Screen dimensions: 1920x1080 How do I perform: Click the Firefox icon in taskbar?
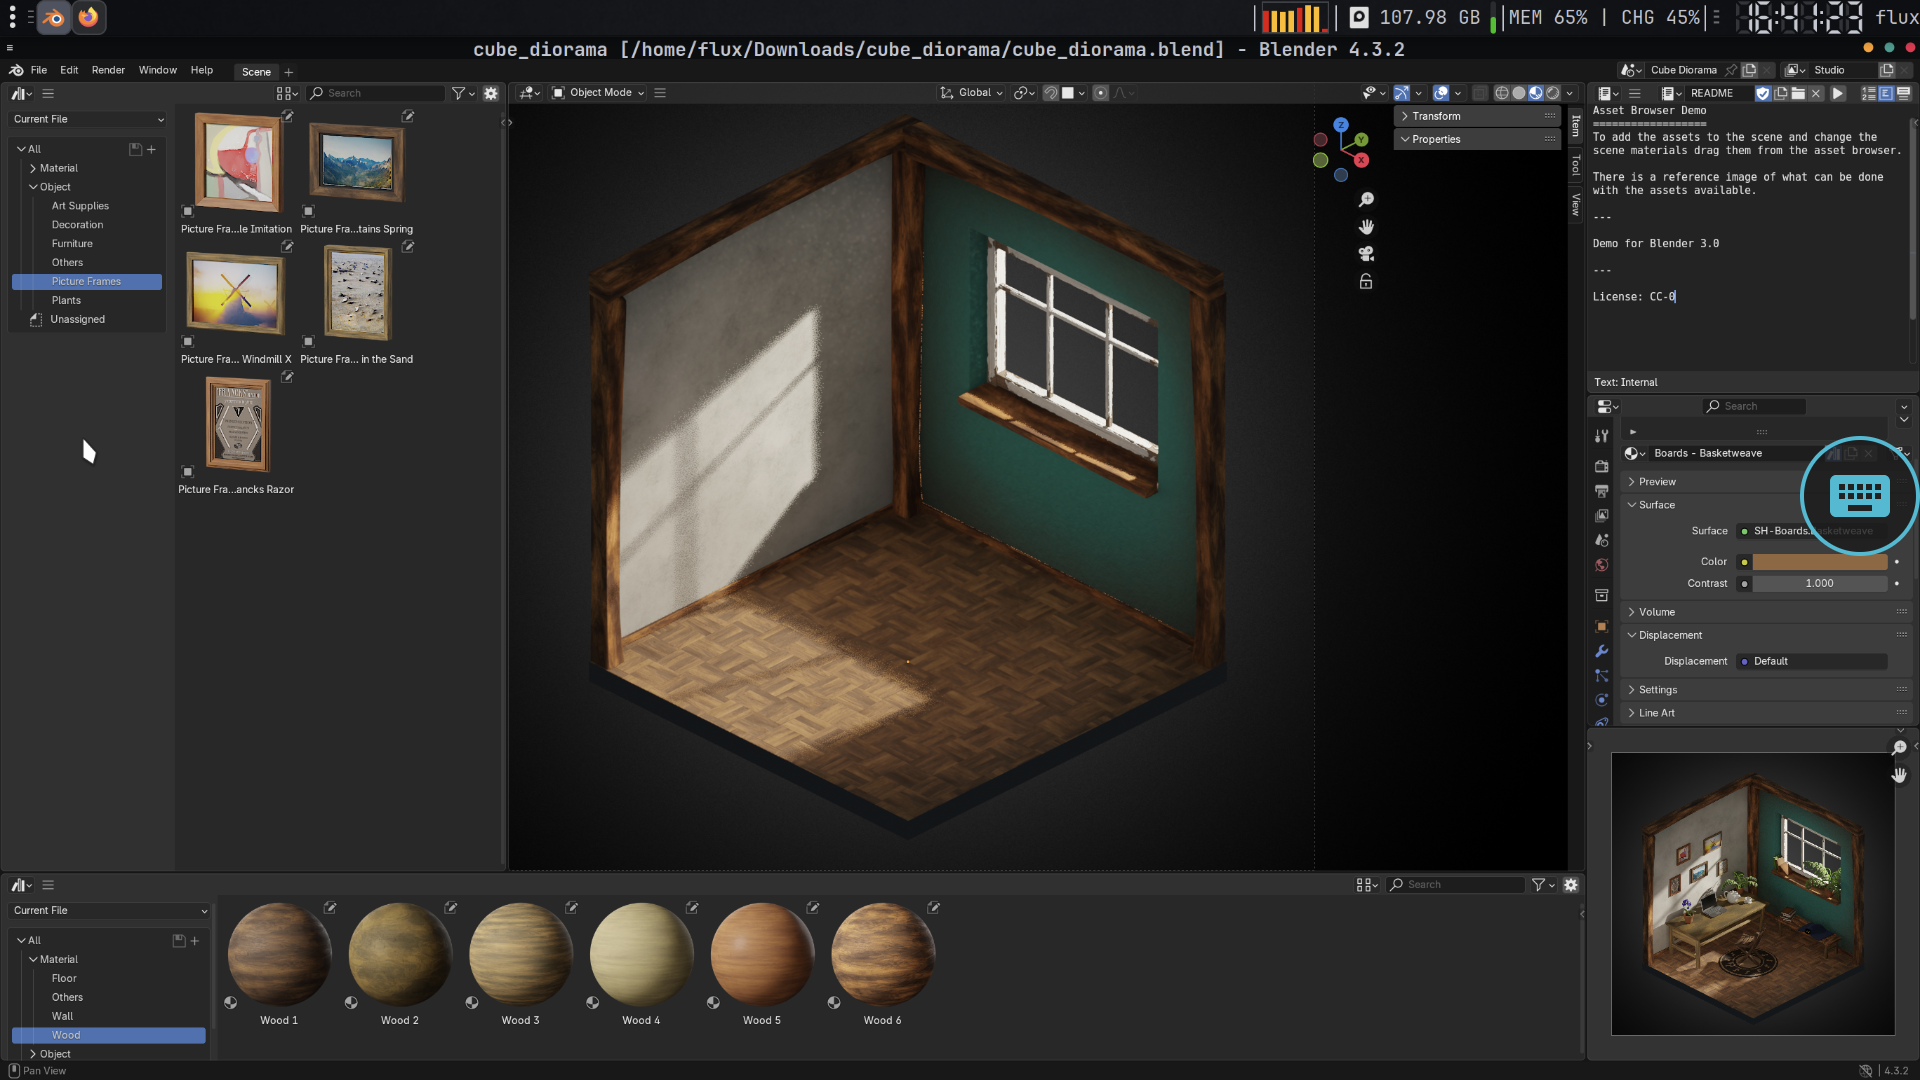pos(89,17)
